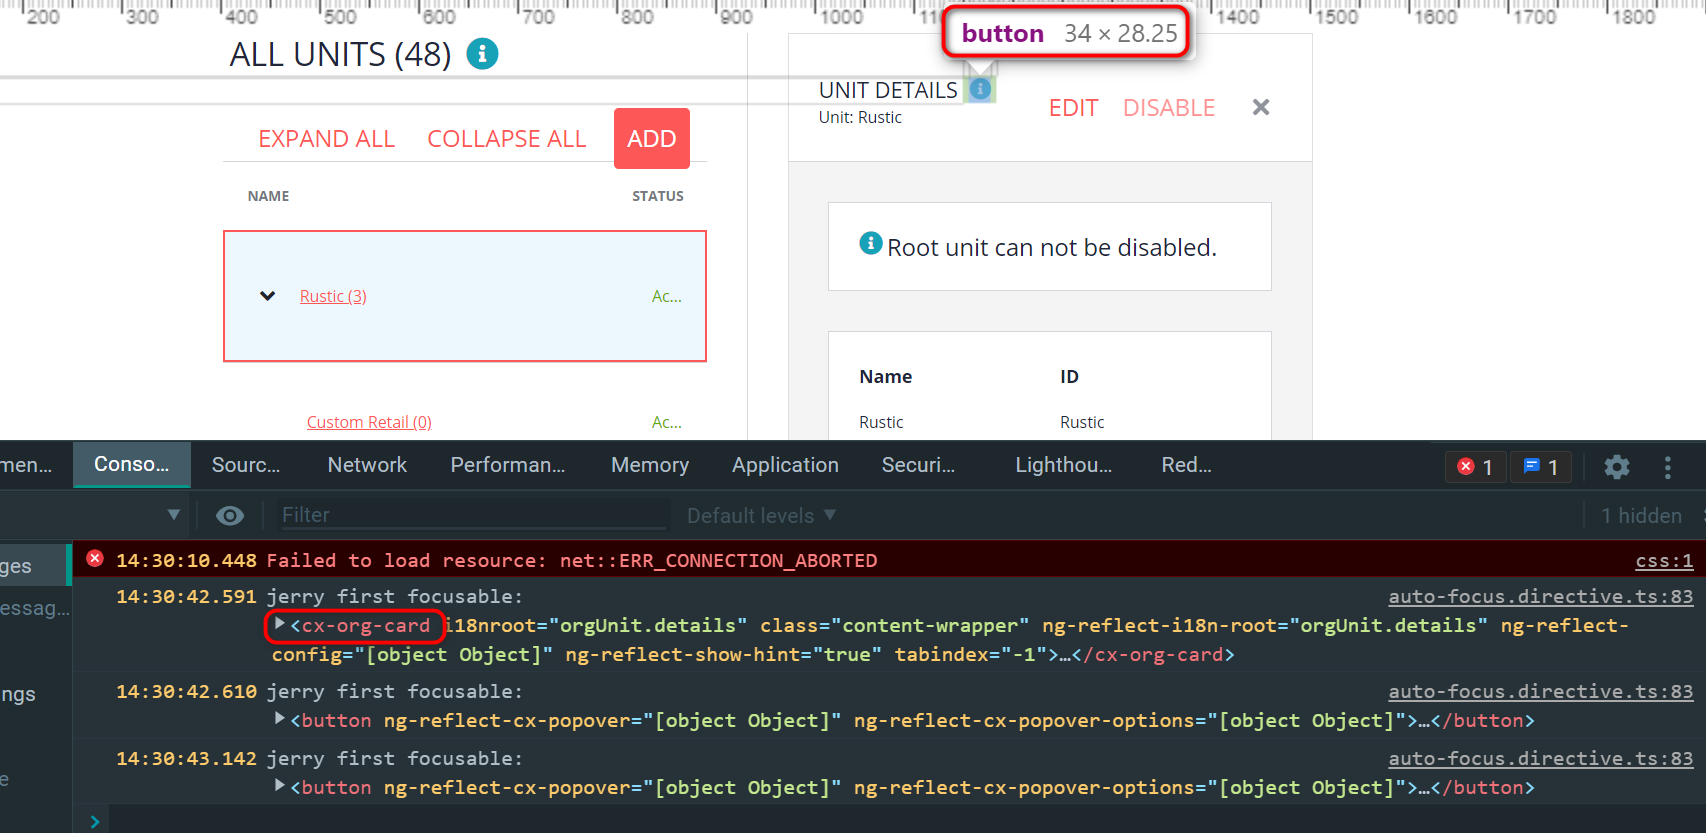The height and width of the screenshot is (833, 1706).
Task: Open the Custom Retail (0) unit link
Action: point(369,422)
